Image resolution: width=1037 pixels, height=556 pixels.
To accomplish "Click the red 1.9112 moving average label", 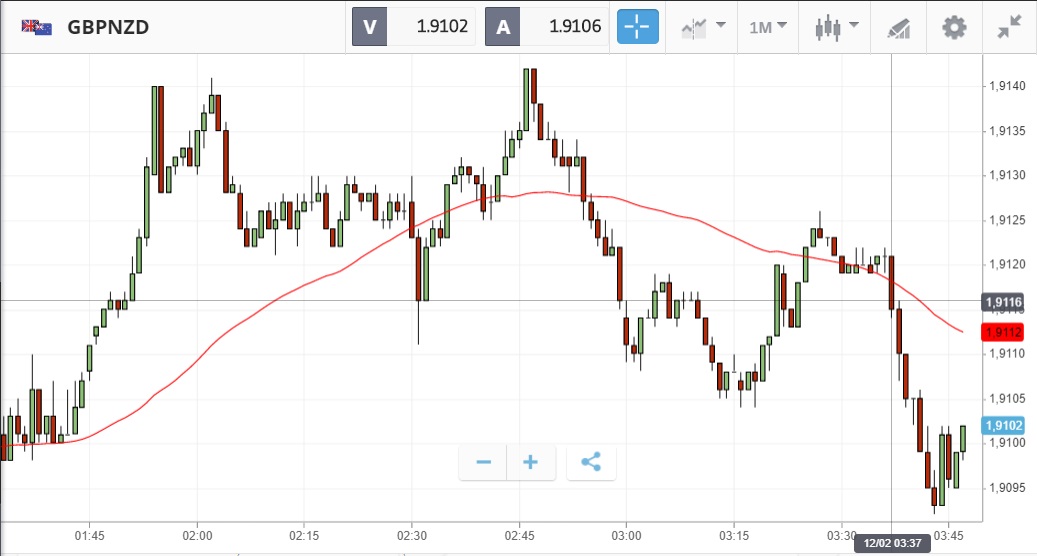I will point(1002,332).
